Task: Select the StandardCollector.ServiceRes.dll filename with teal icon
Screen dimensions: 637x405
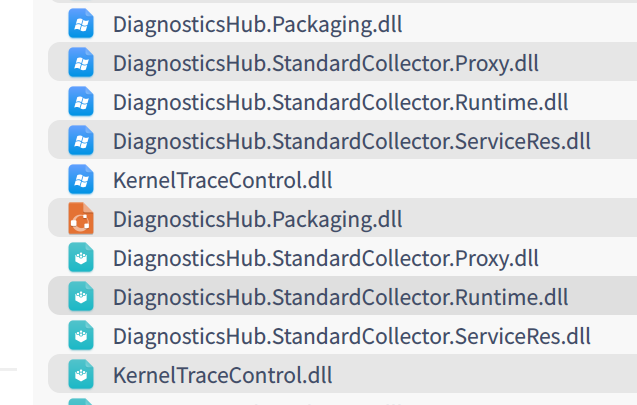Action: 352,336
